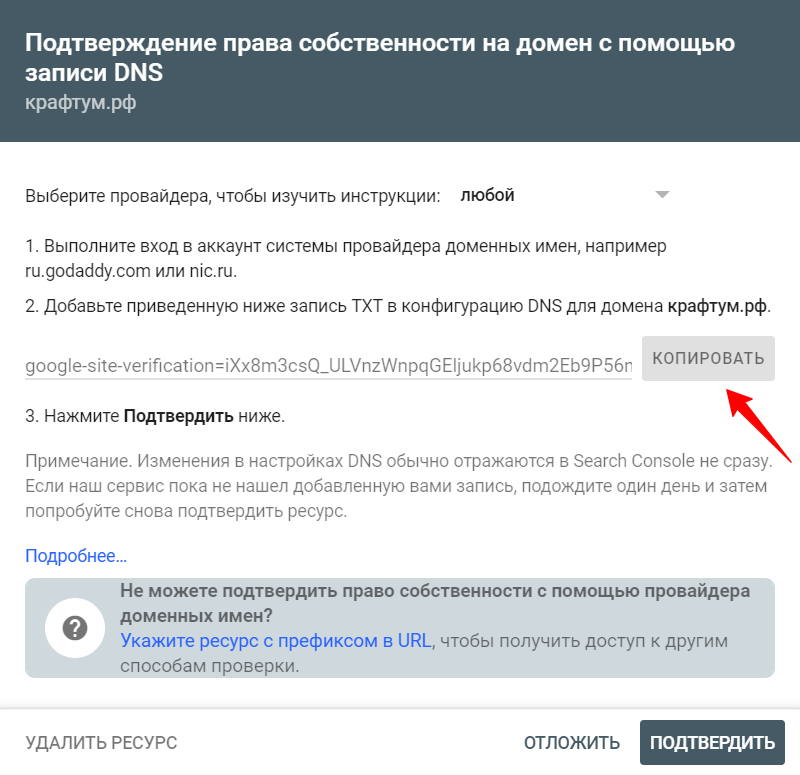This screenshot has width=800, height=775.
Task: Open the 'Подробнее…' link
Action: pos(76,556)
